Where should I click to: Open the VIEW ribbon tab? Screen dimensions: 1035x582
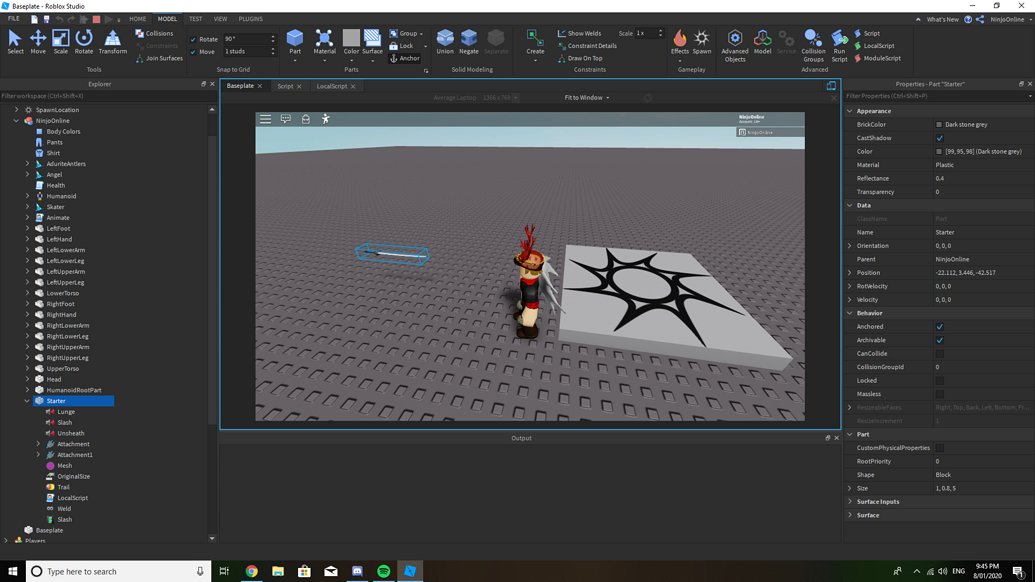point(220,18)
